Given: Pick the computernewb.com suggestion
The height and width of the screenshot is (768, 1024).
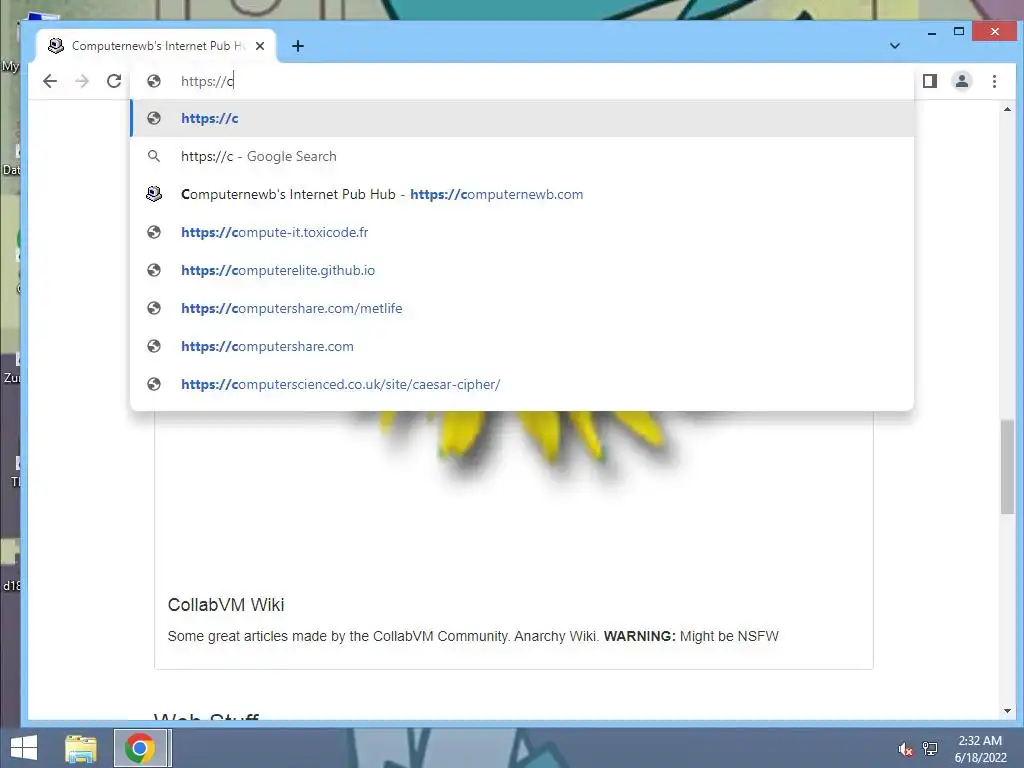Looking at the screenshot, I should [x=522, y=194].
